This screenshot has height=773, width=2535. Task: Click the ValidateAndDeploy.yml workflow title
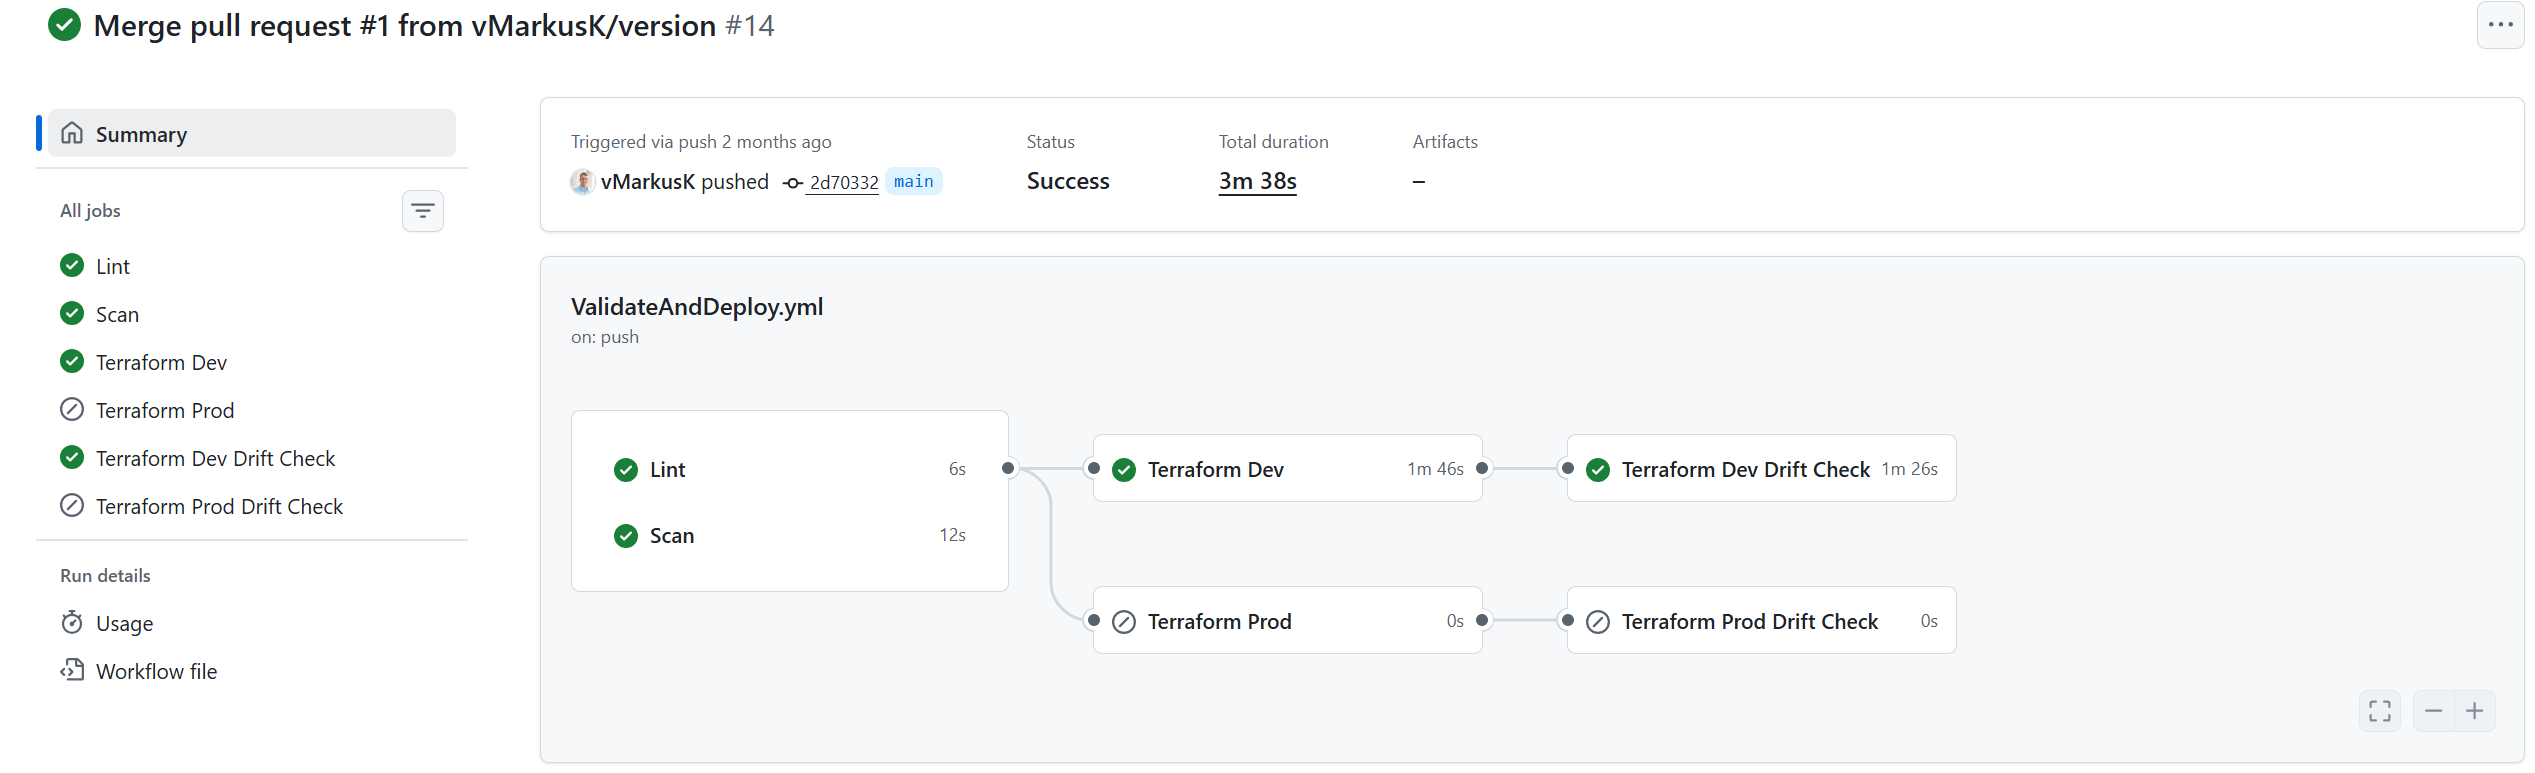pos(697,307)
